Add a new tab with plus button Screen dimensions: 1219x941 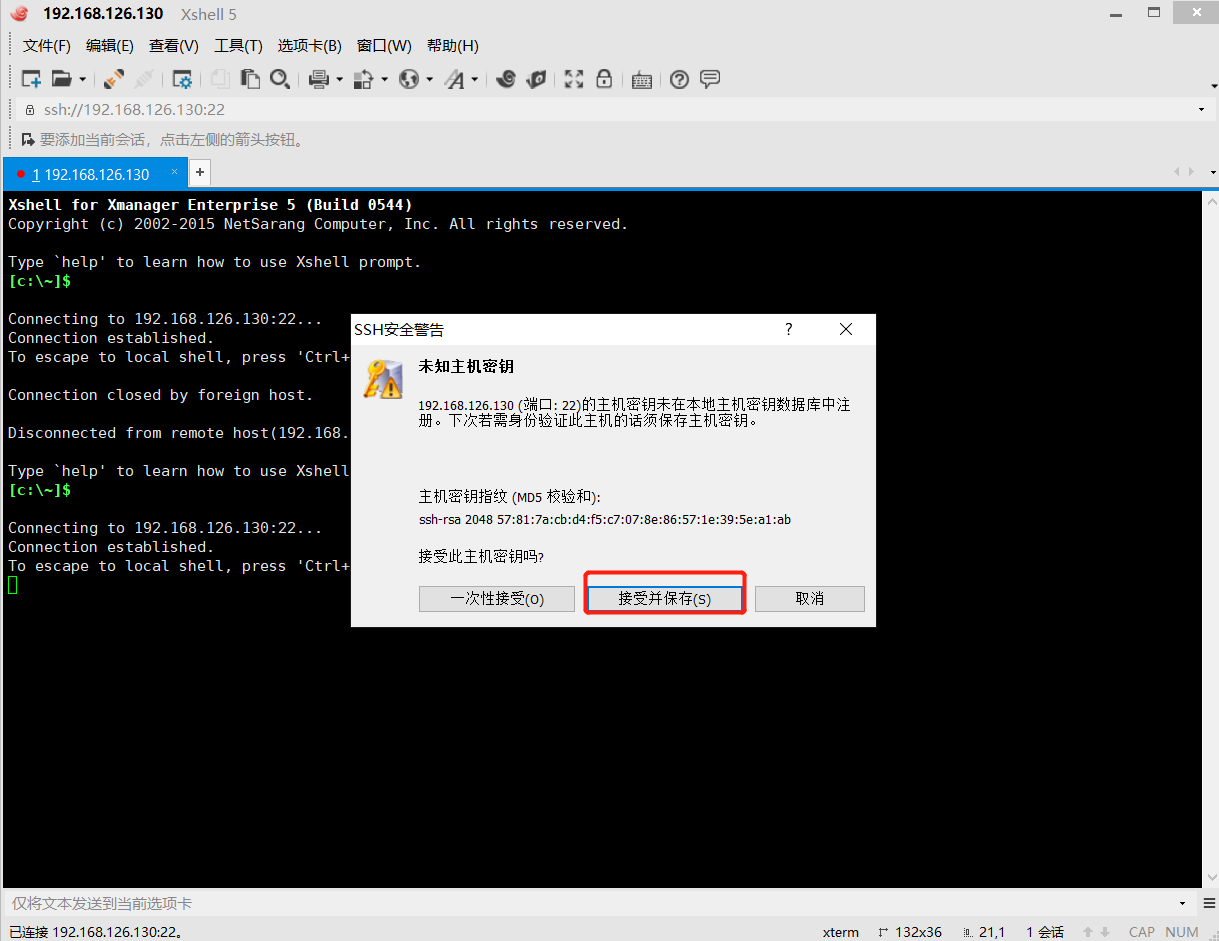[200, 172]
